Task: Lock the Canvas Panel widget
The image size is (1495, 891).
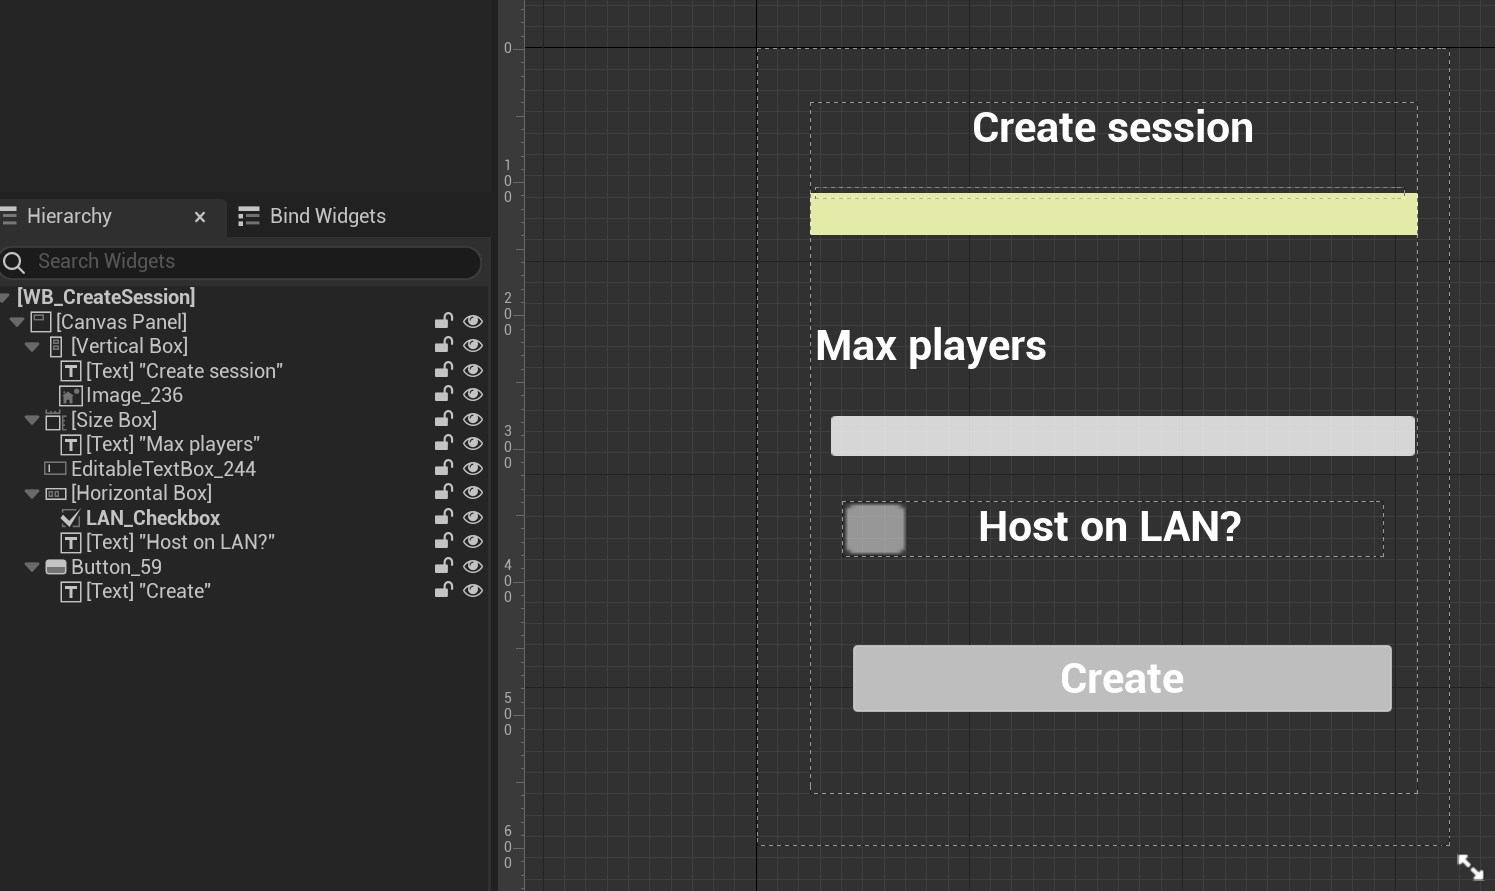Action: pyautogui.click(x=443, y=321)
